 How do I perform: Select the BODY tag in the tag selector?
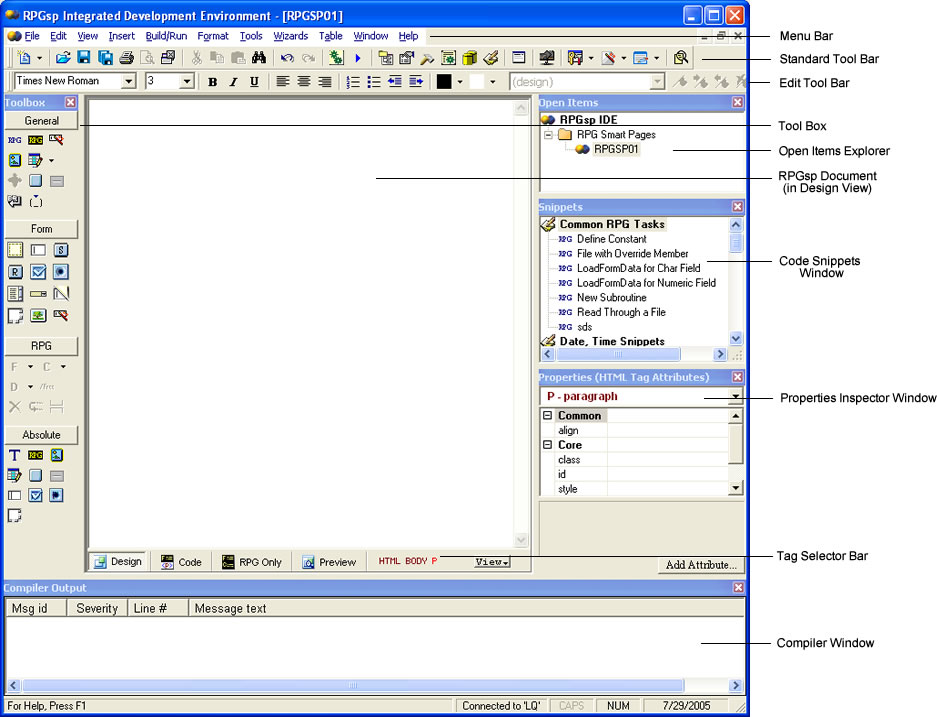pos(416,561)
